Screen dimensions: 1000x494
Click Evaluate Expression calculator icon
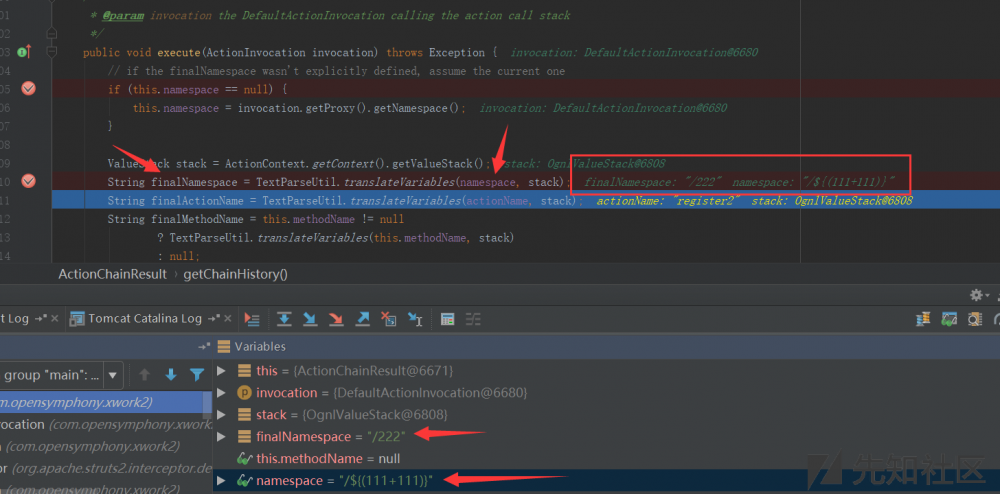point(448,319)
